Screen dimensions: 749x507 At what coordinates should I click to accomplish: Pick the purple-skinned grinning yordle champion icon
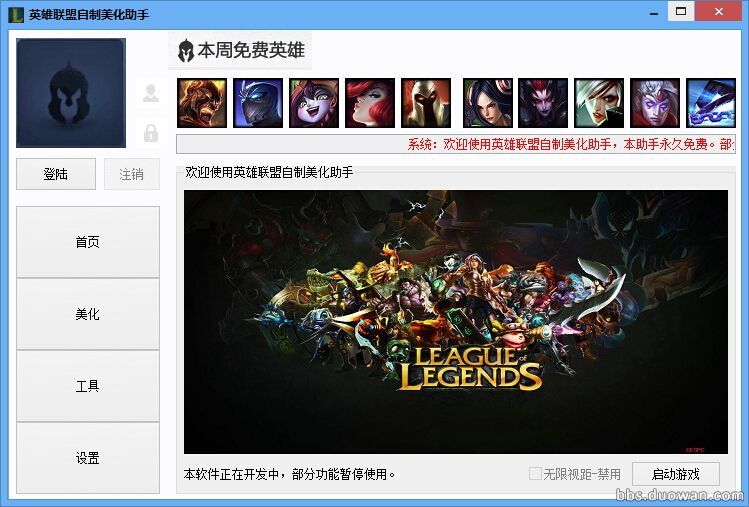click(314, 103)
